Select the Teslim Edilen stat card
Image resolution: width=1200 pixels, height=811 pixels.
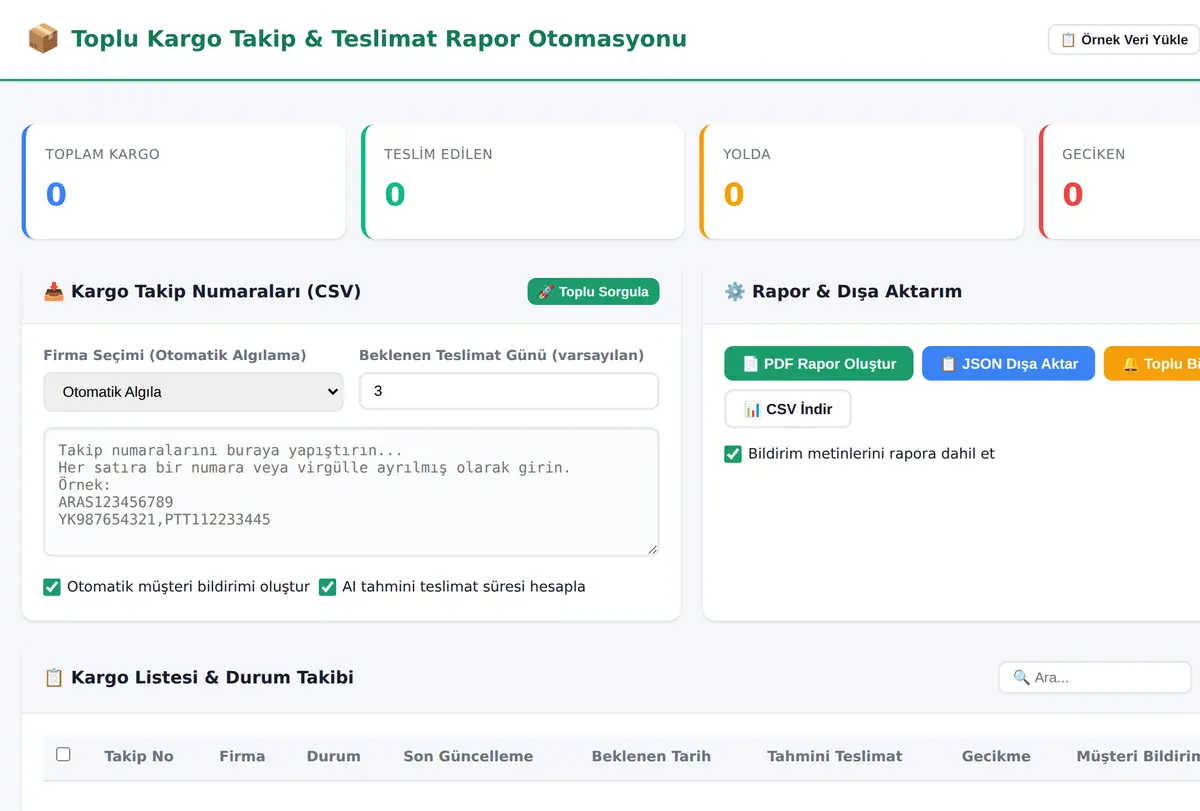point(523,182)
